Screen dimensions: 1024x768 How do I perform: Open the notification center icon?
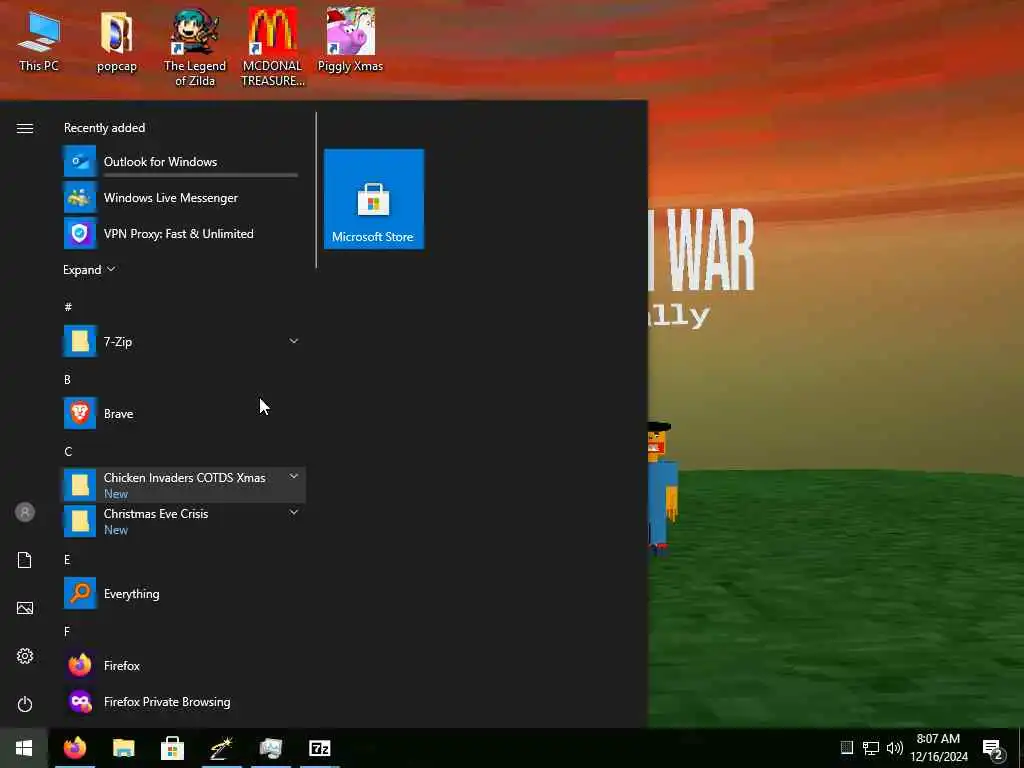993,748
